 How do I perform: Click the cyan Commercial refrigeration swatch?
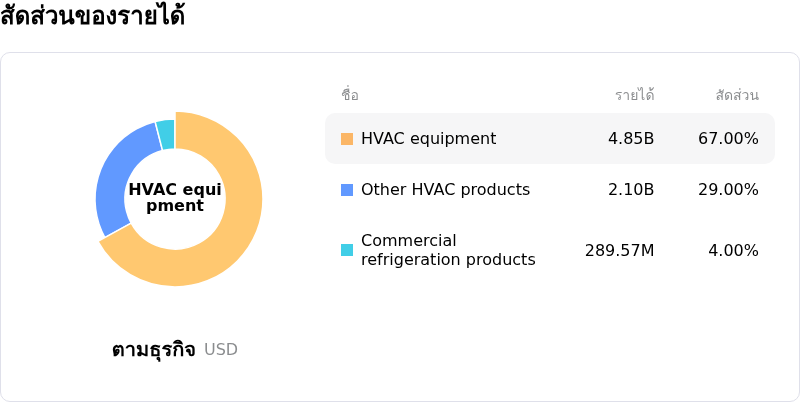point(347,250)
